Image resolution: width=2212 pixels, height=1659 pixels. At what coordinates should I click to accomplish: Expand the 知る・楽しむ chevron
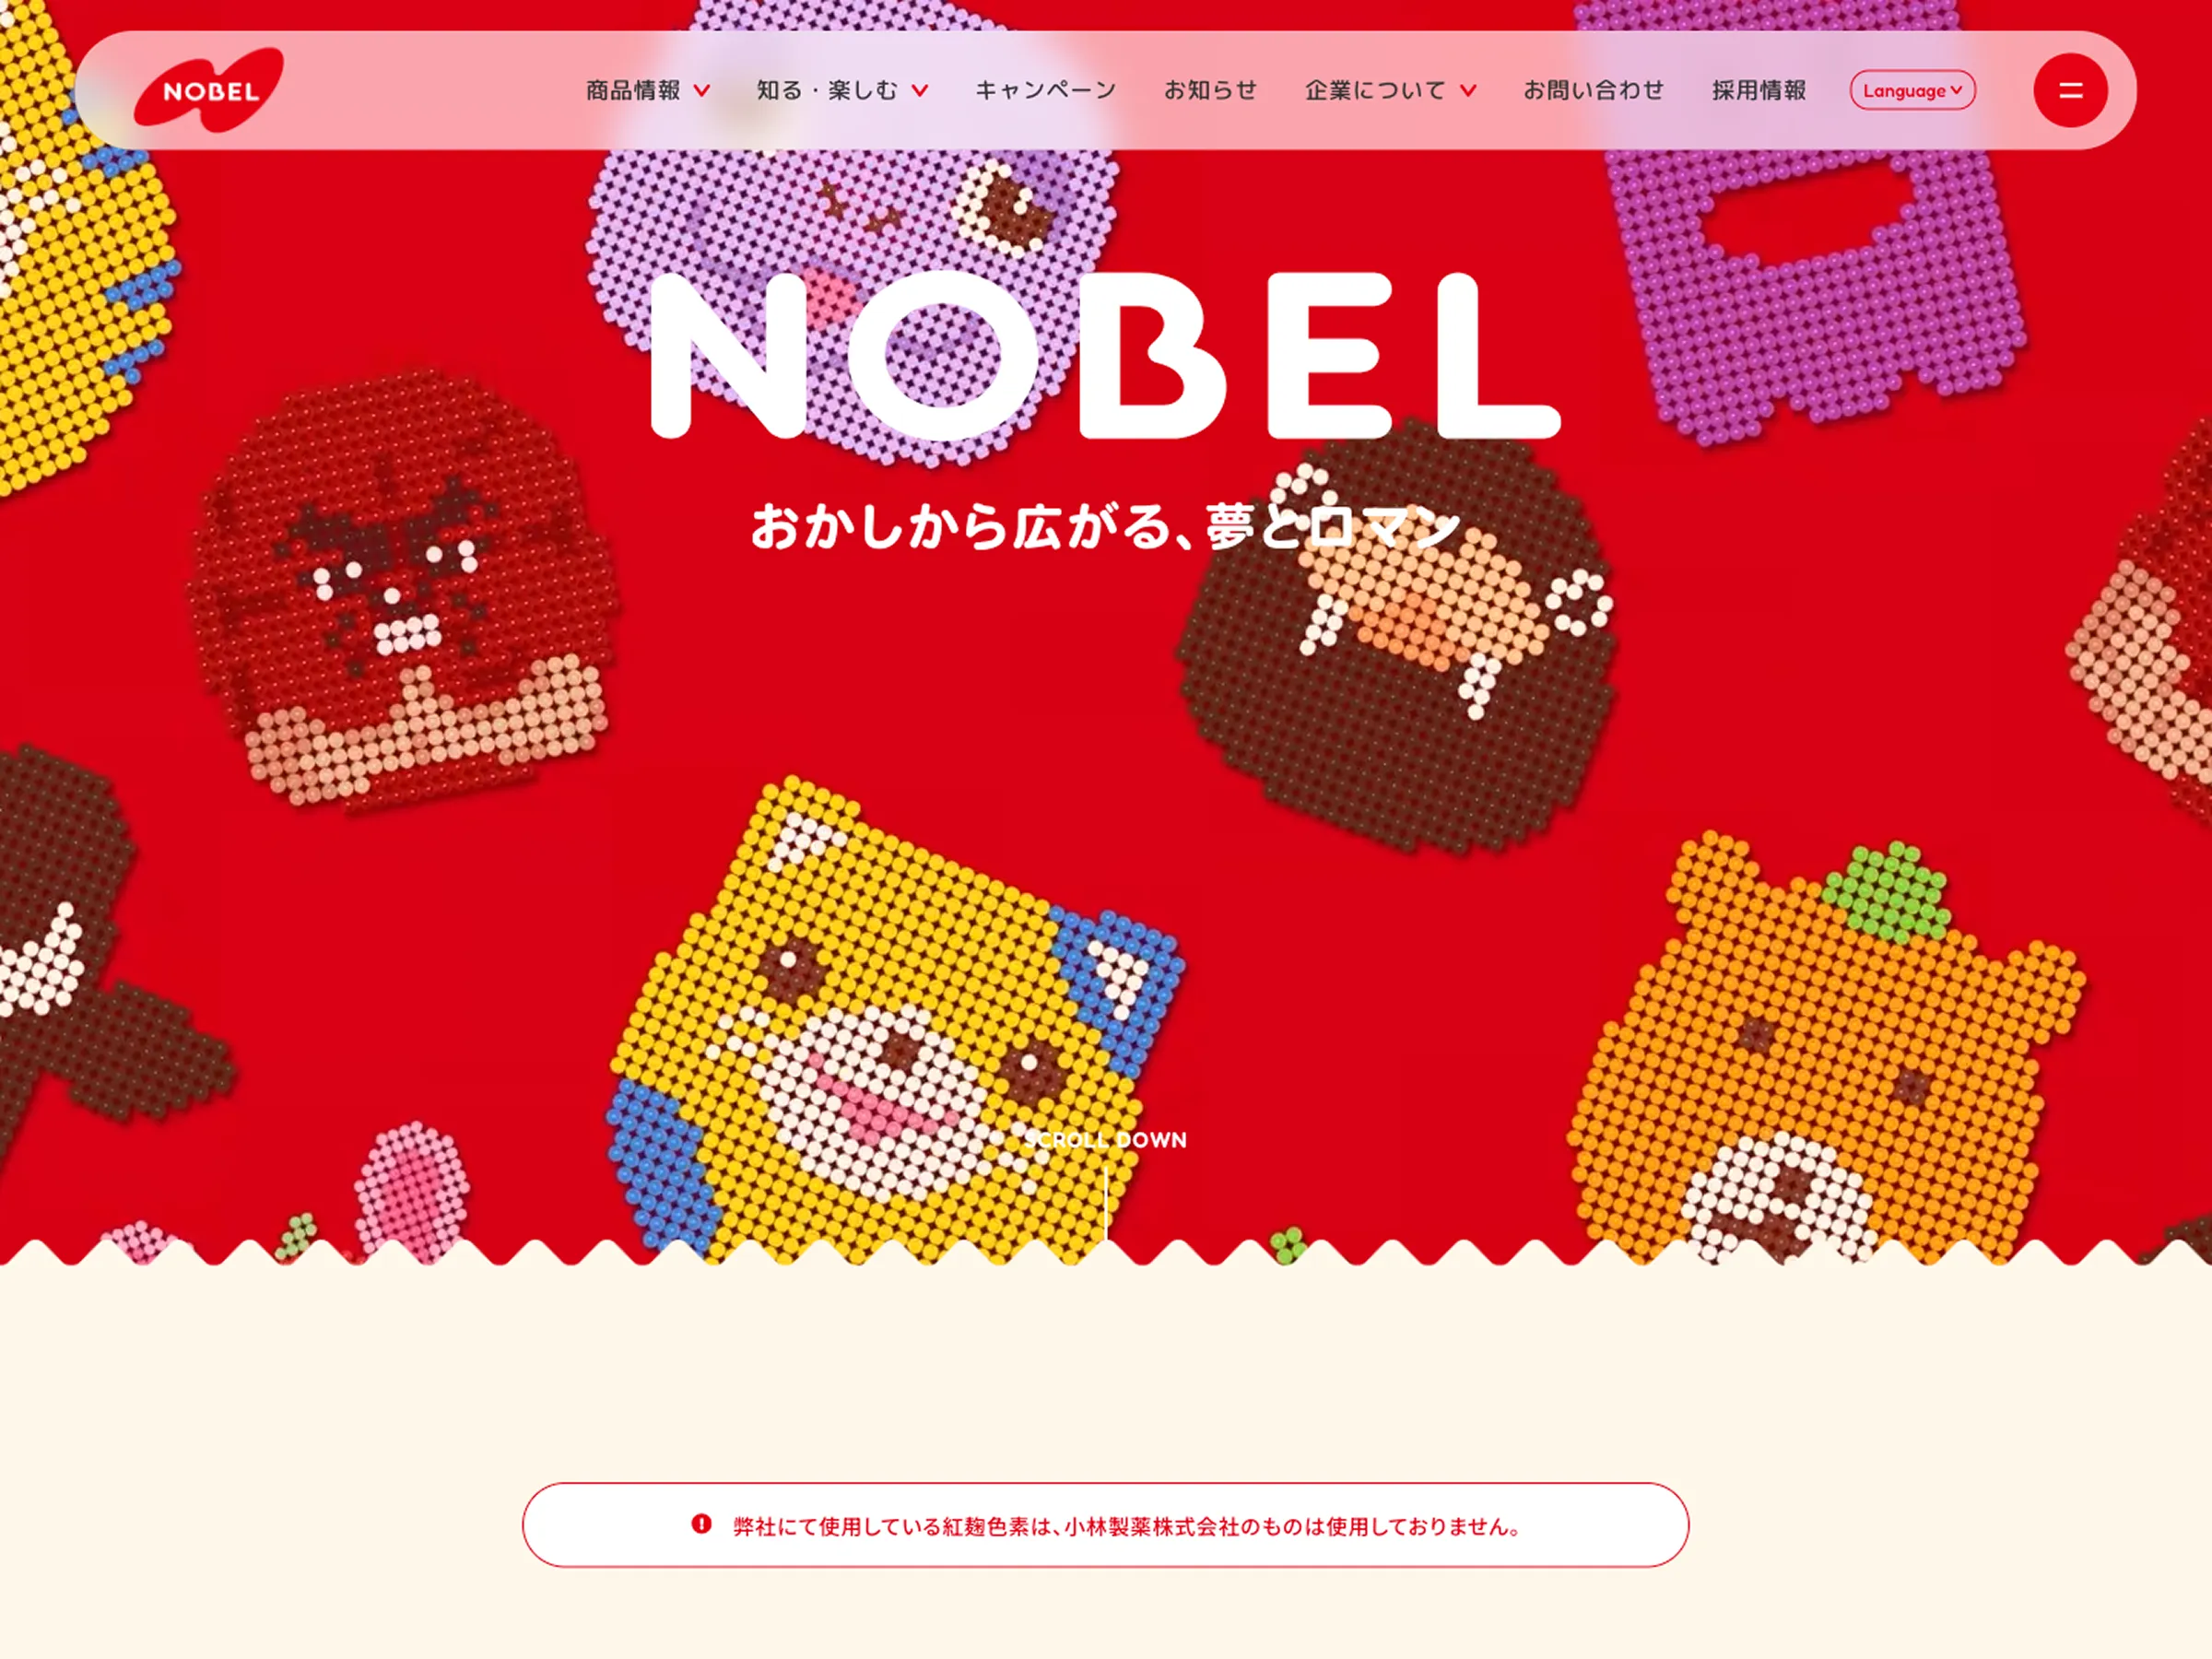pos(920,91)
